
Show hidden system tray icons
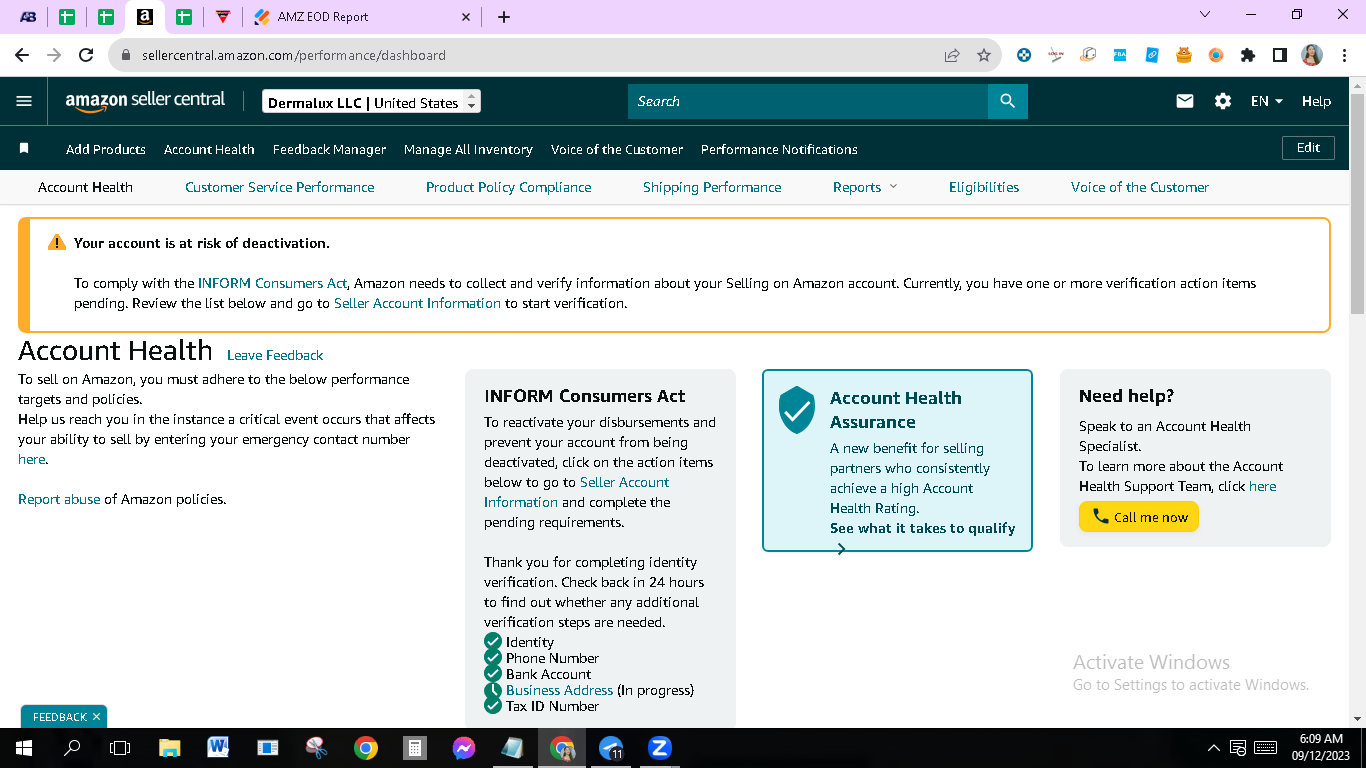coord(1214,748)
